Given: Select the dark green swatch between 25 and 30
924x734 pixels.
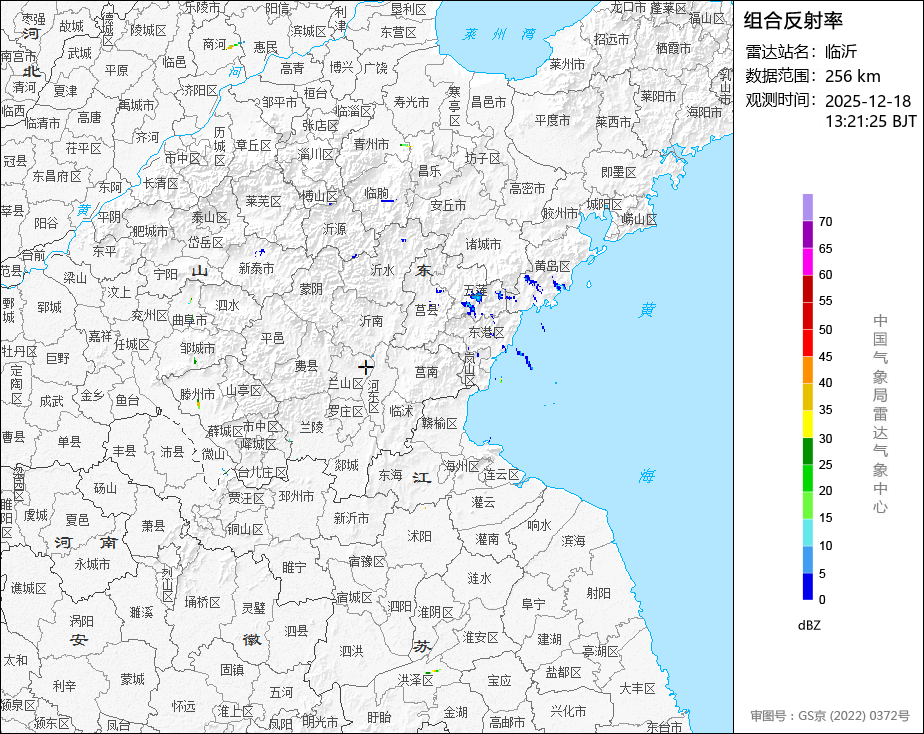Looking at the screenshot, I should coord(807,451).
